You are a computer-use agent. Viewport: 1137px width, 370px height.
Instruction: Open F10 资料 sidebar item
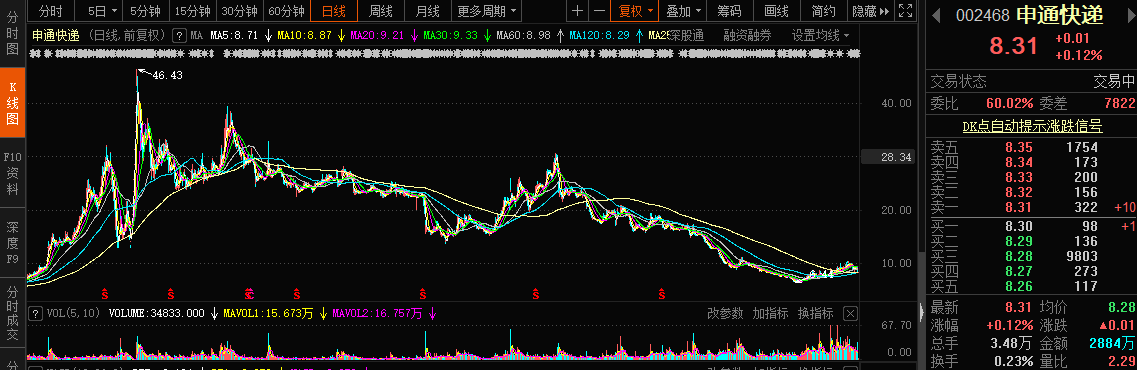point(12,173)
